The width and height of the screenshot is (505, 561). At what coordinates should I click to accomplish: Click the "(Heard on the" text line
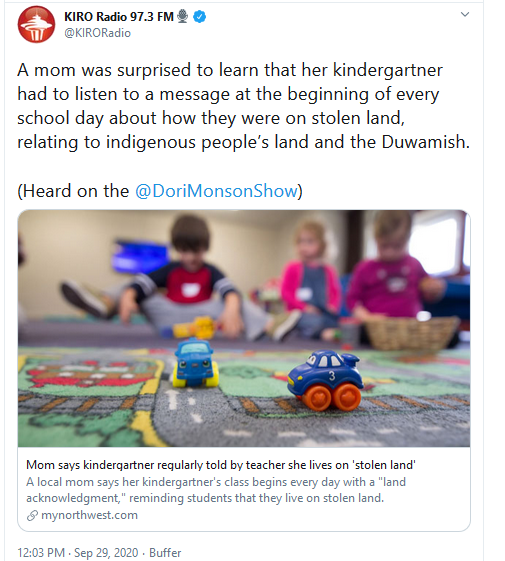click(73, 191)
